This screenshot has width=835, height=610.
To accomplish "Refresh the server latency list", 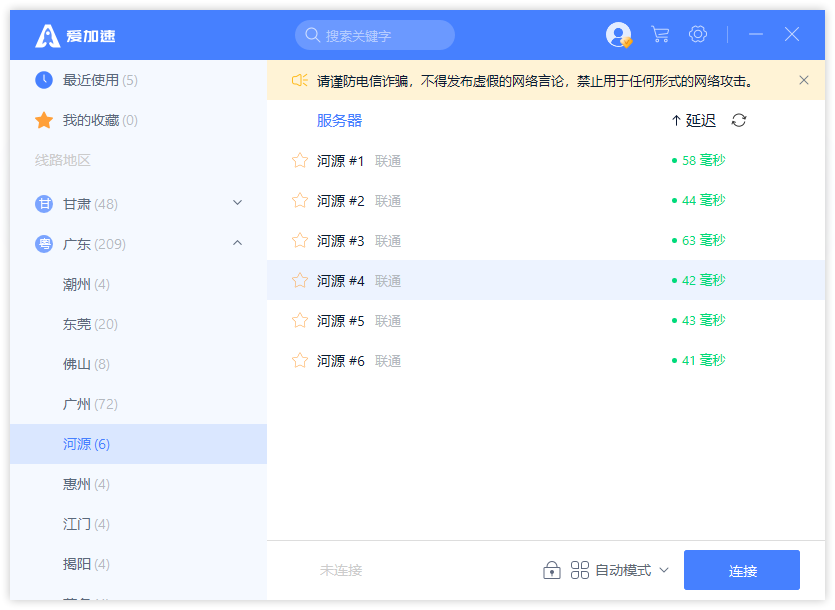I will (739, 120).
